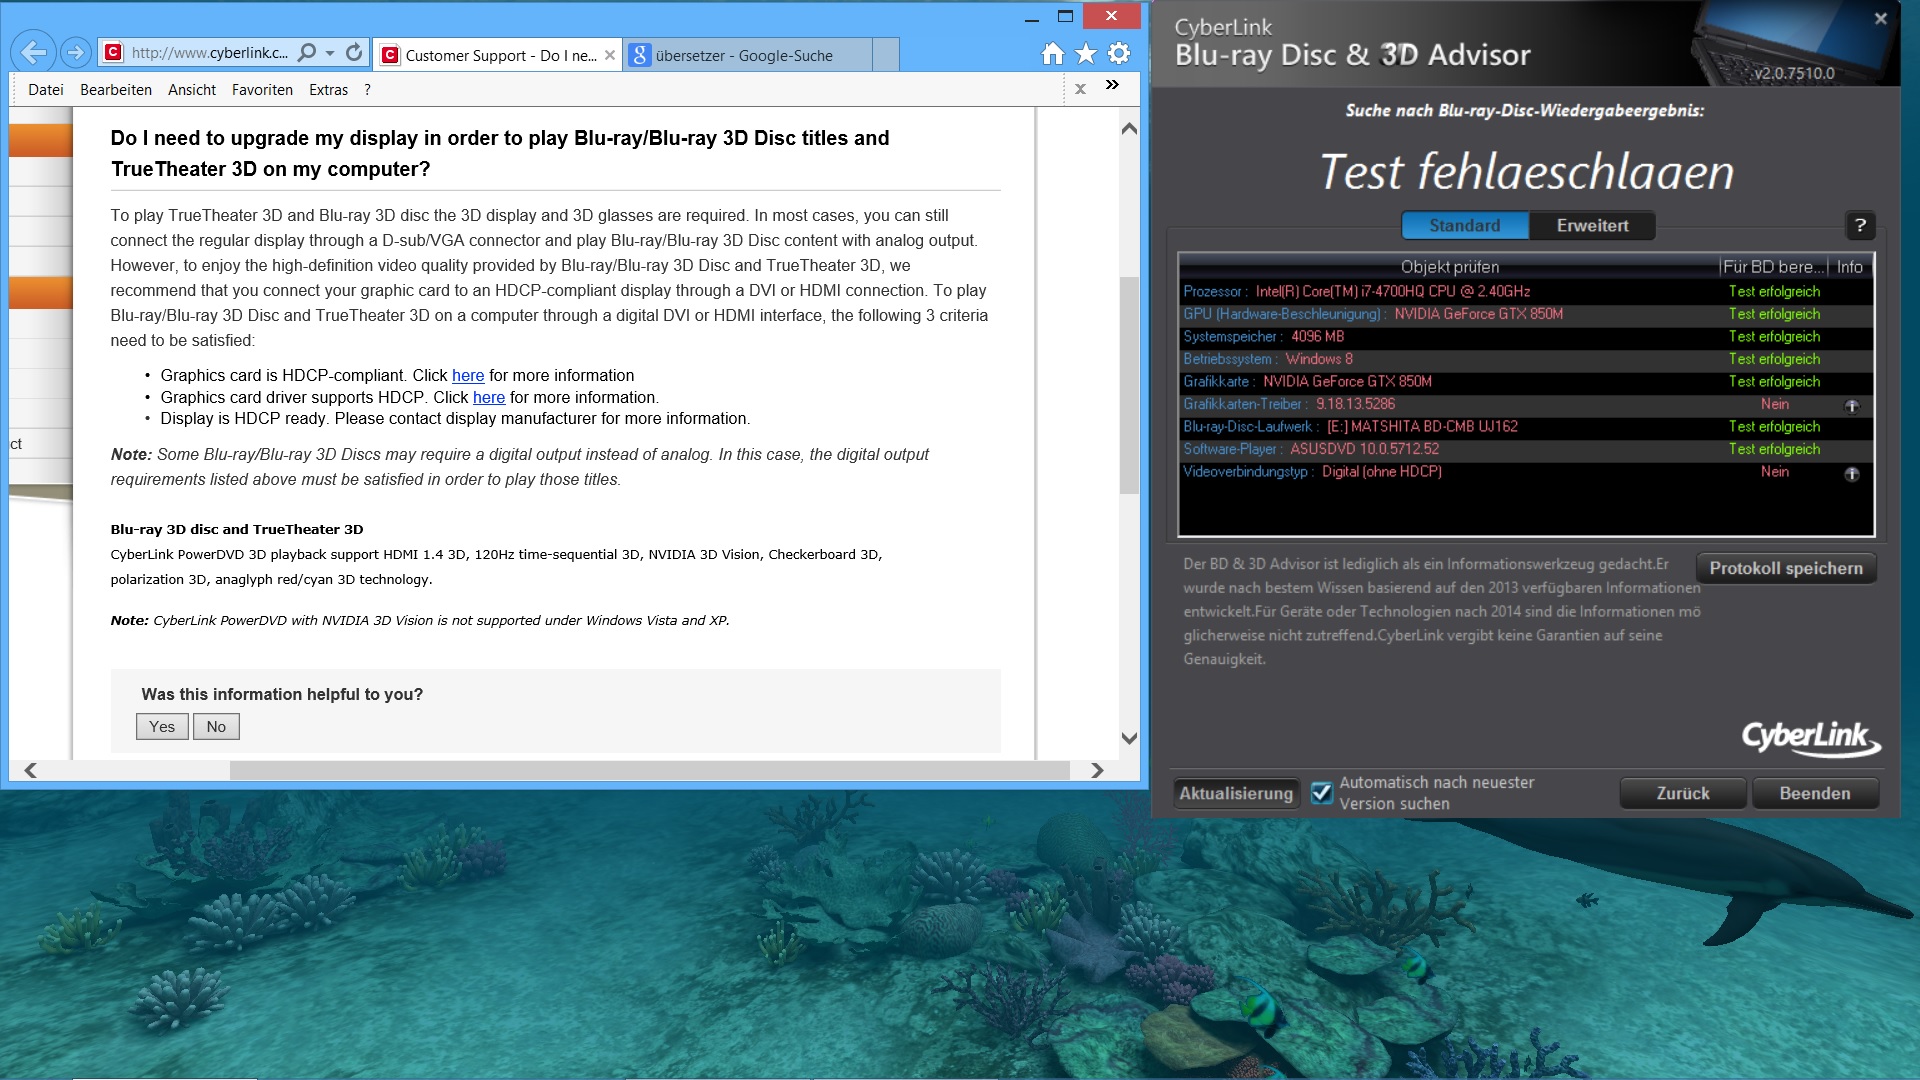Switch to Standard view toggle
The height and width of the screenshot is (1080, 1920).
[1464, 226]
